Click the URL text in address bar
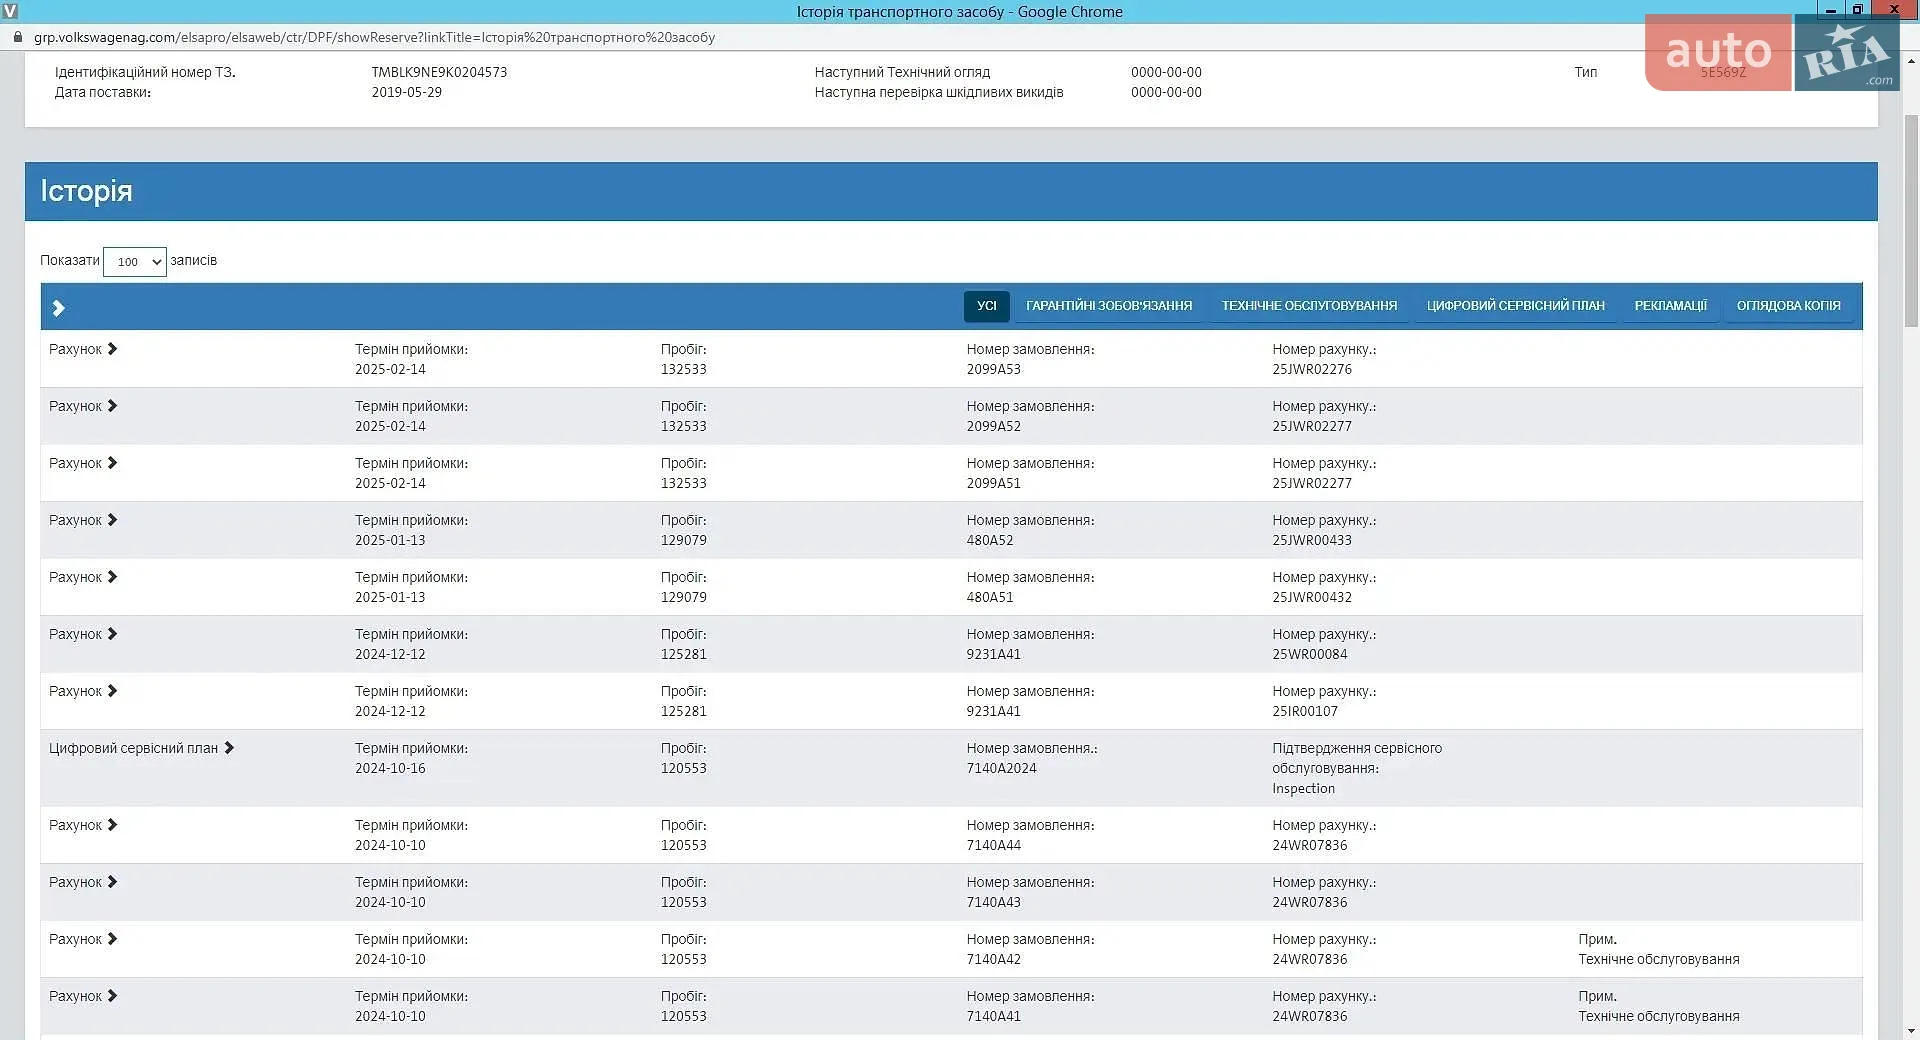 click(374, 38)
